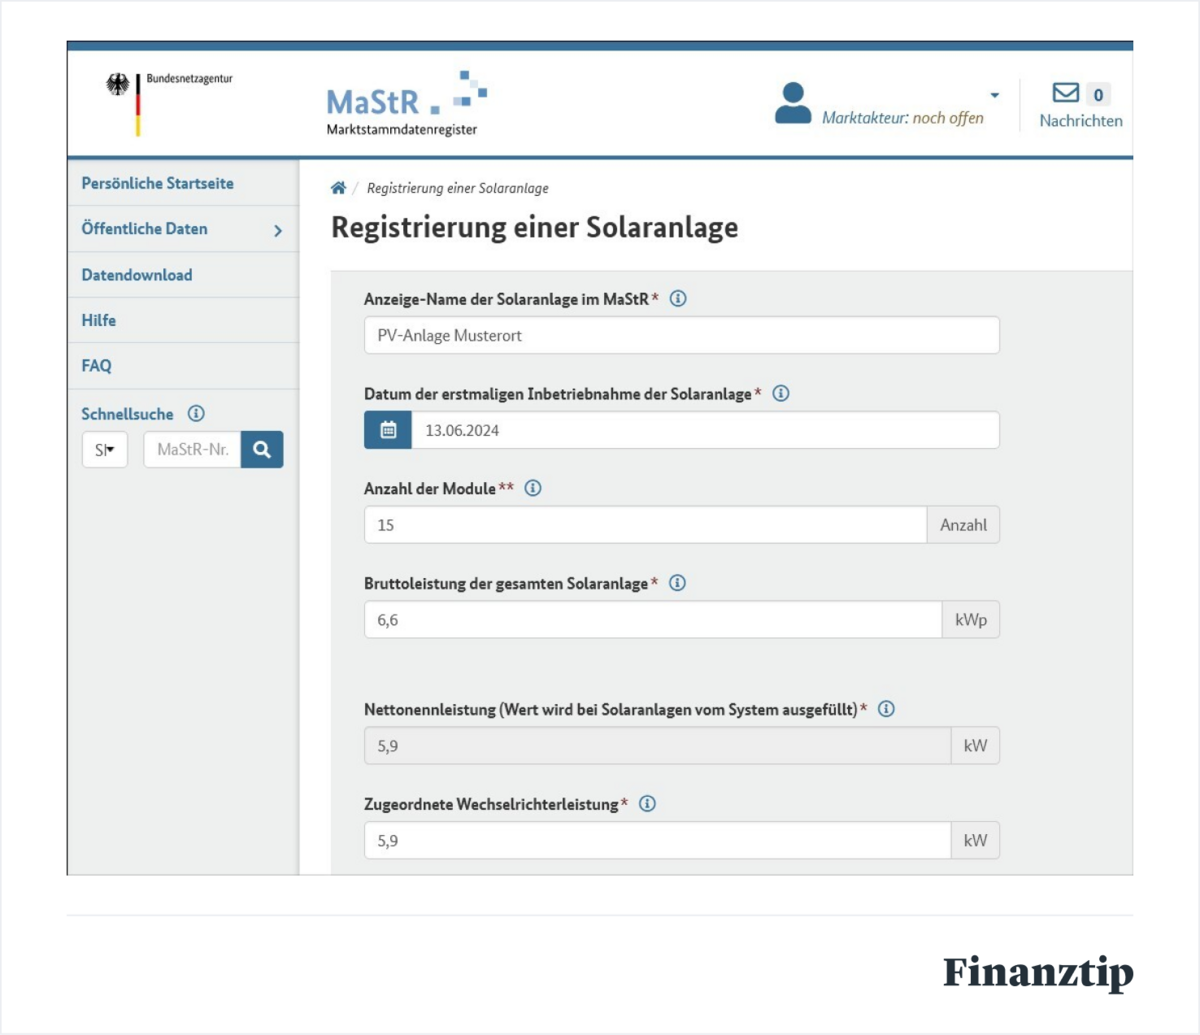Open the Schnellsuche type dropdown
Viewport: 1200px width, 1035px height.
tap(105, 450)
